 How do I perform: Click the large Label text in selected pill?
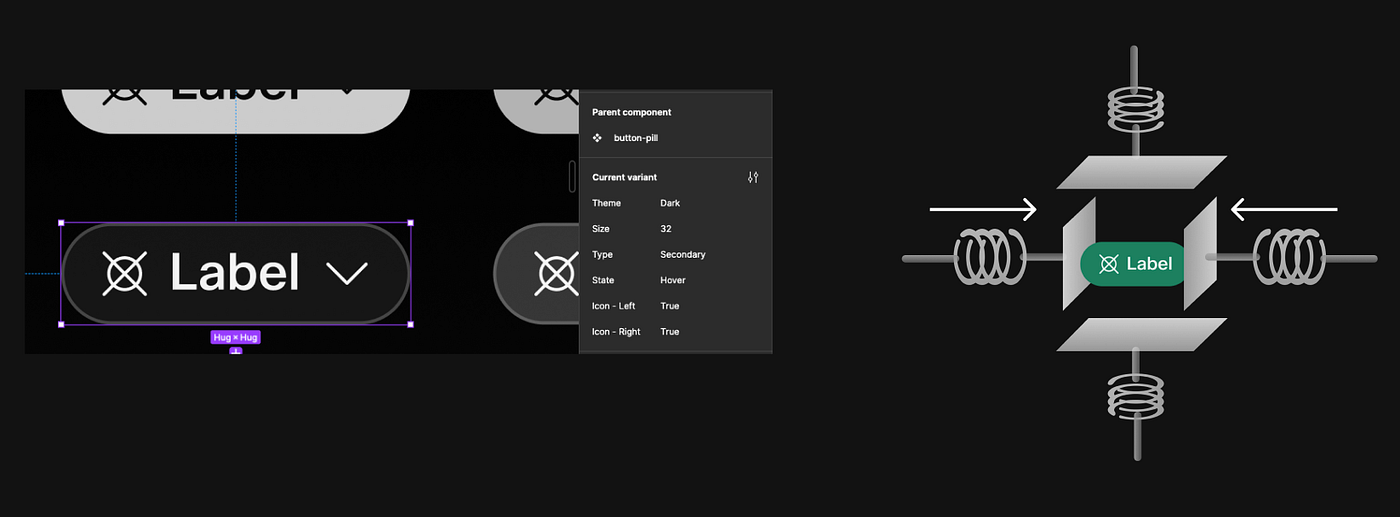click(235, 272)
